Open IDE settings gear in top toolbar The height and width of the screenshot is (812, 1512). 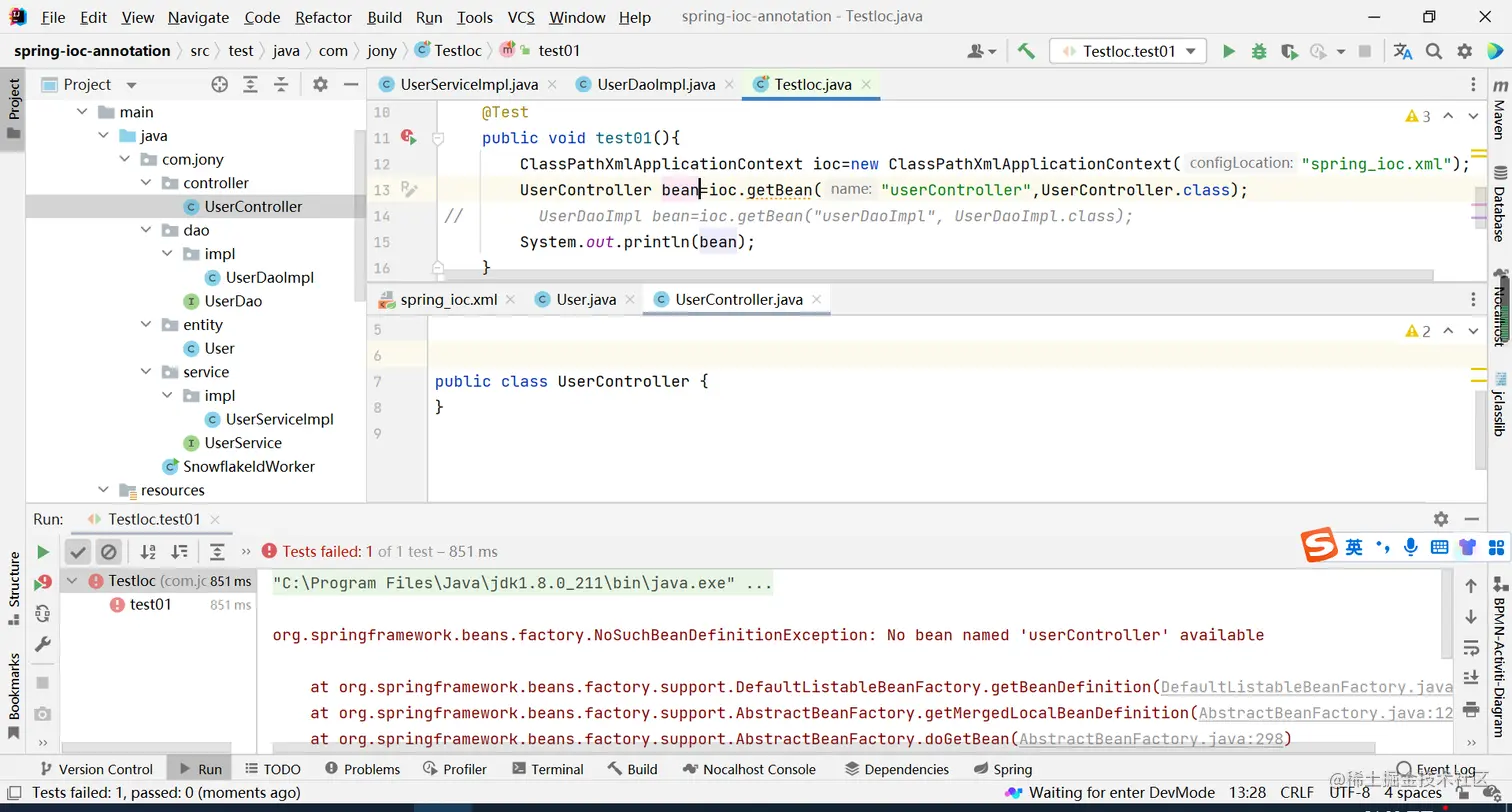click(1465, 51)
